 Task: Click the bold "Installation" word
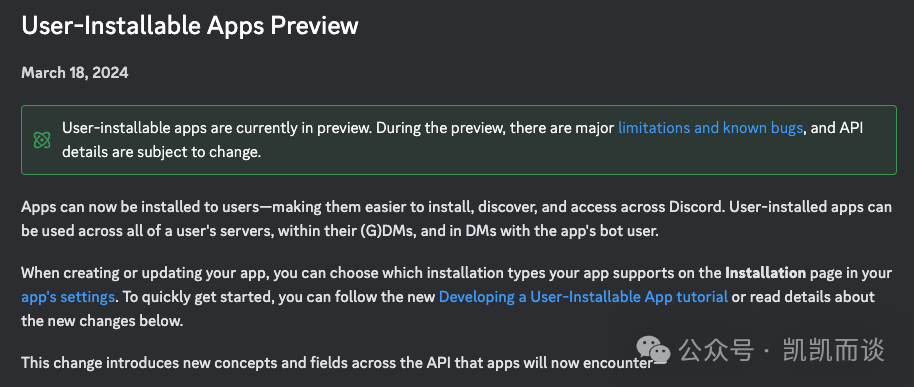point(765,273)
